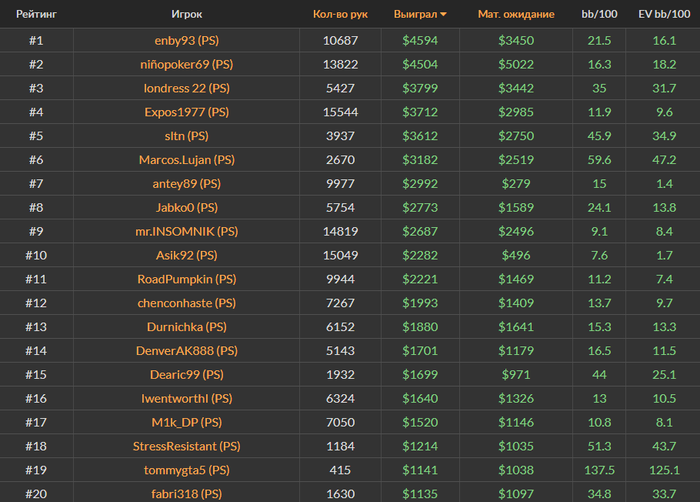Open fabri318 (PS) player link
700x502 pixels.
[x=187, y=494]
